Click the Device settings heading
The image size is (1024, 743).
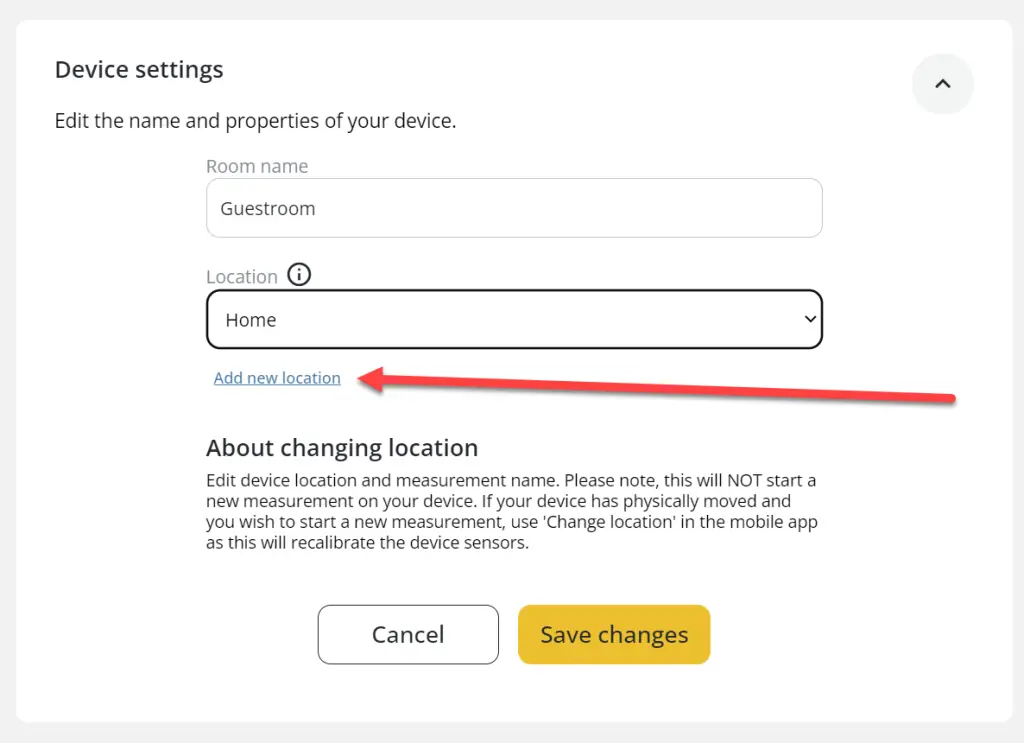pyautogui.click(x=139, y=70)
